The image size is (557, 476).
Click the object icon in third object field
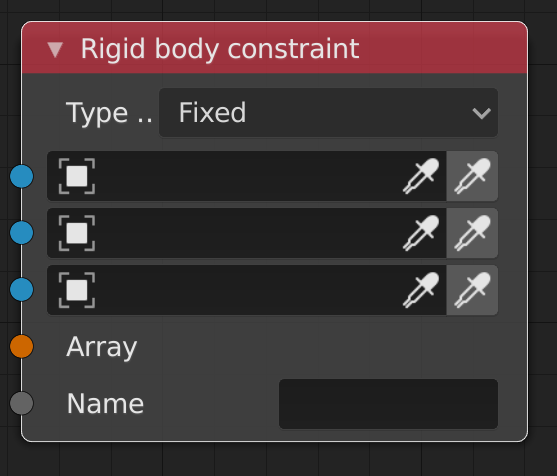point(77,290)
